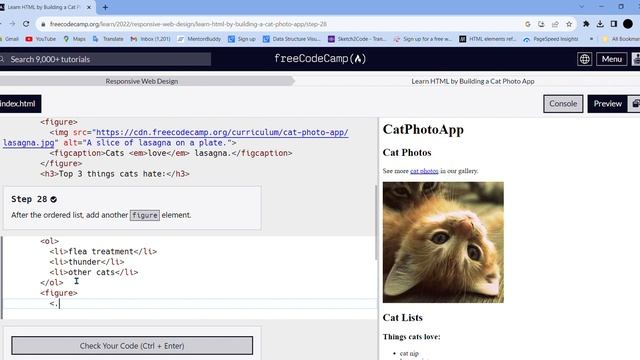This screenshot has width=640, height=360.
Task: Click the CatPhotoApp heading in preview
Action: click(423, 129)
